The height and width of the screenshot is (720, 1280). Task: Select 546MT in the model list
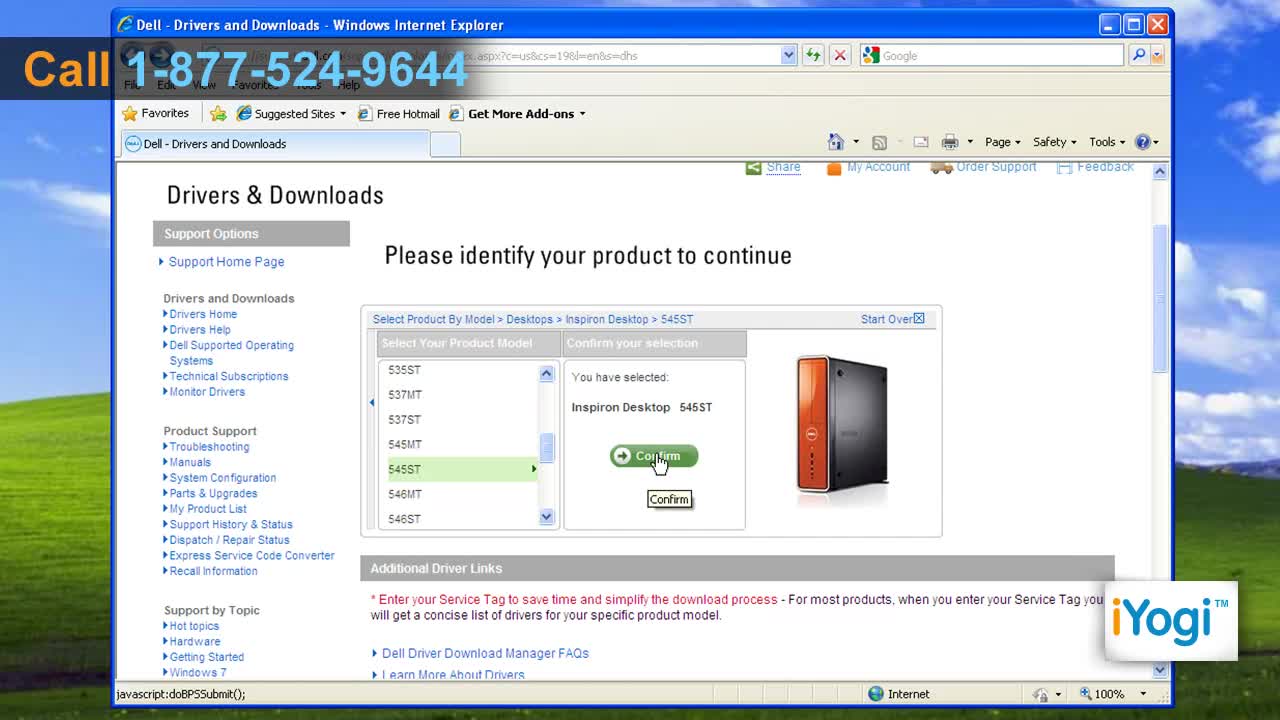tap(405, 494)
